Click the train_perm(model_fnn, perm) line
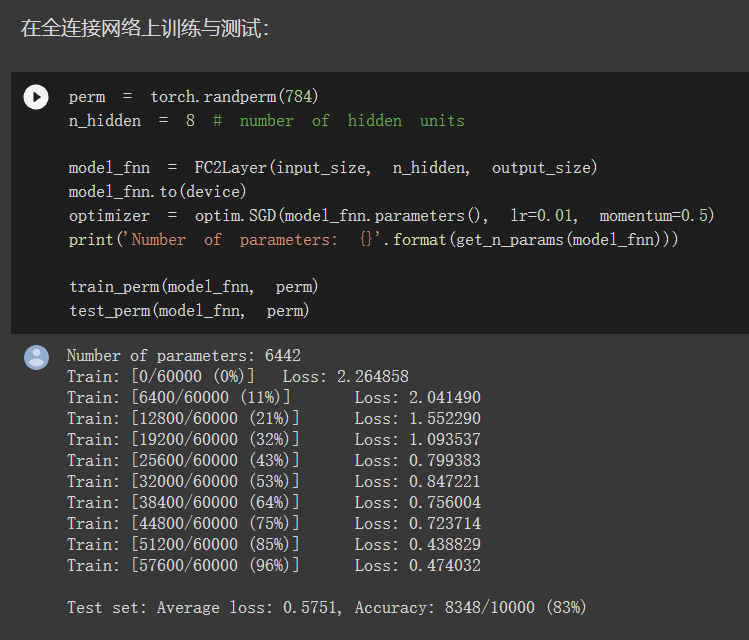Screen dimensions: 749x640 pos(193,287)
